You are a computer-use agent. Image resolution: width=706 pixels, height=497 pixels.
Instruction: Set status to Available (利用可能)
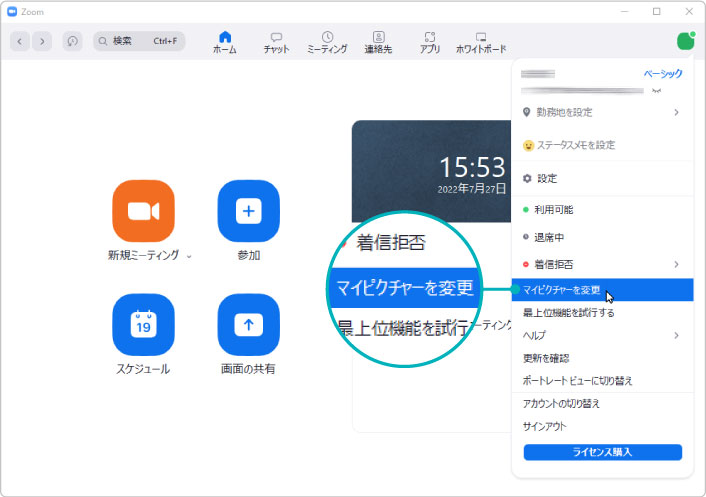coord(602,210)
